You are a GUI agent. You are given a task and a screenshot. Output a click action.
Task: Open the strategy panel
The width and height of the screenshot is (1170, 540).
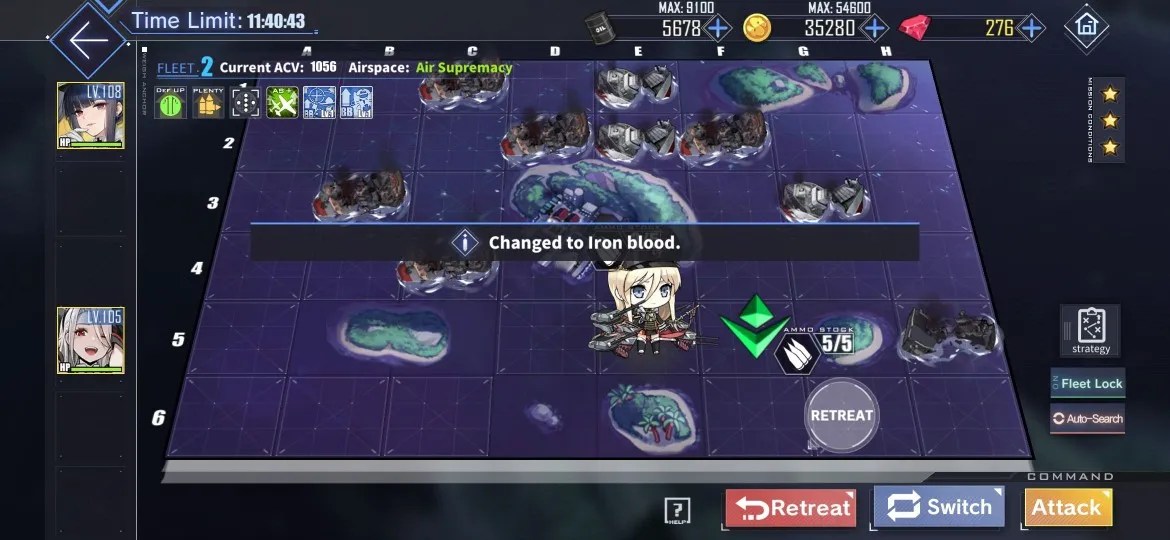tap(1090, 330)
